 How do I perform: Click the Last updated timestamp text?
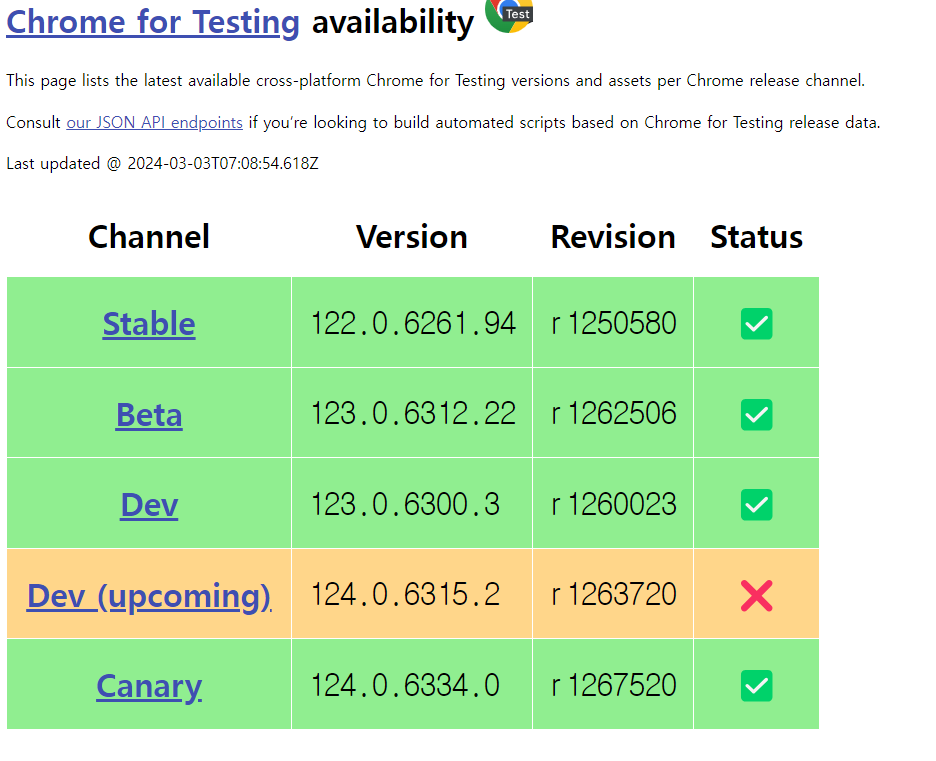[162, 164]
